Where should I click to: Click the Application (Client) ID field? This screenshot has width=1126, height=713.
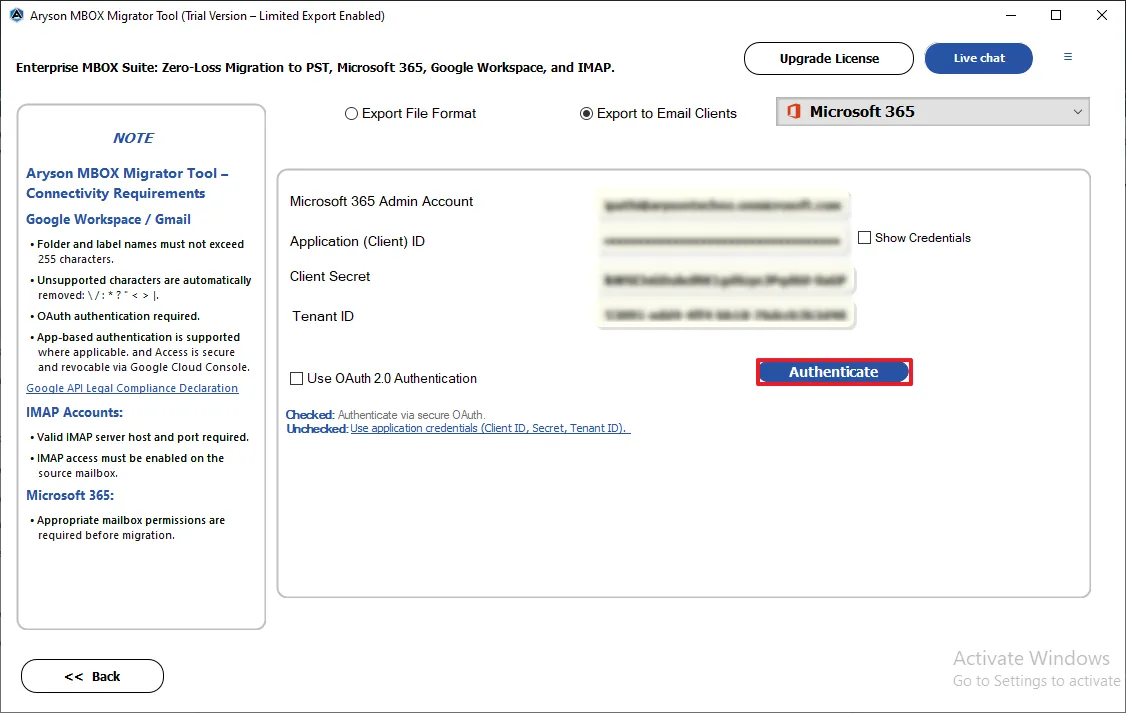pyautogui.click(x=722, y=241)
